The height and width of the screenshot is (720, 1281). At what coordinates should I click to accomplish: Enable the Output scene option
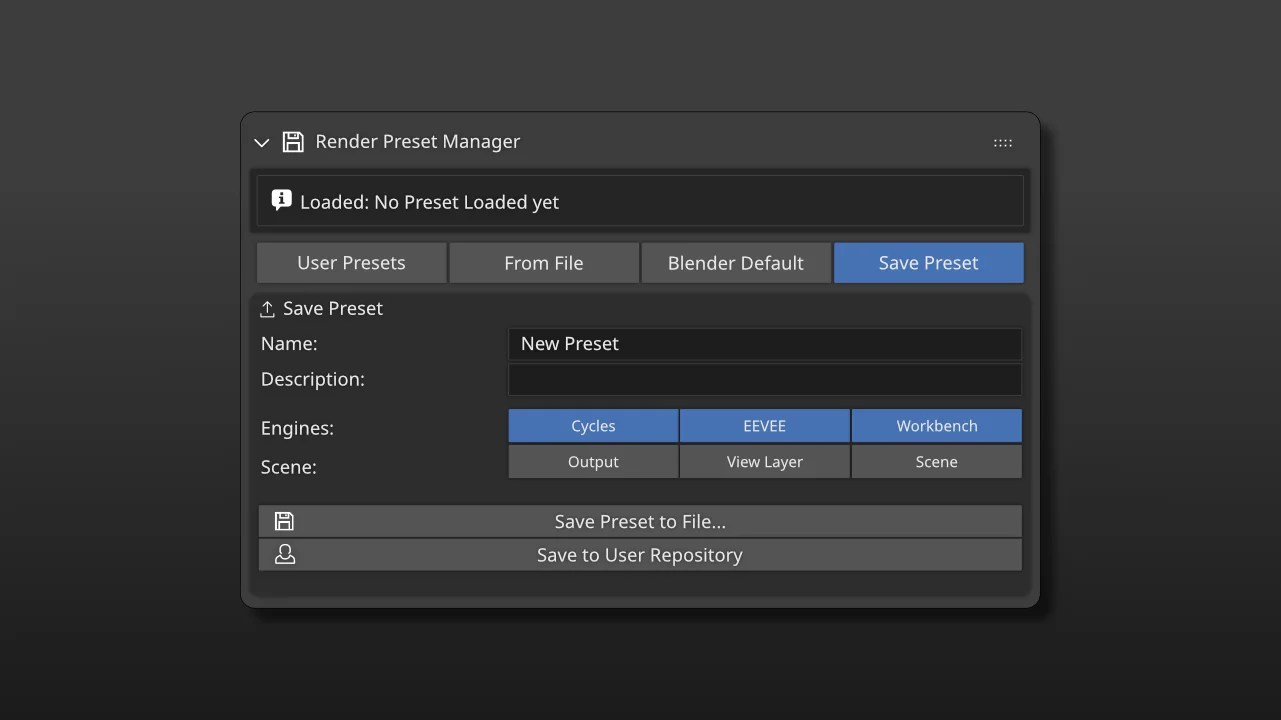click(593, 461)
